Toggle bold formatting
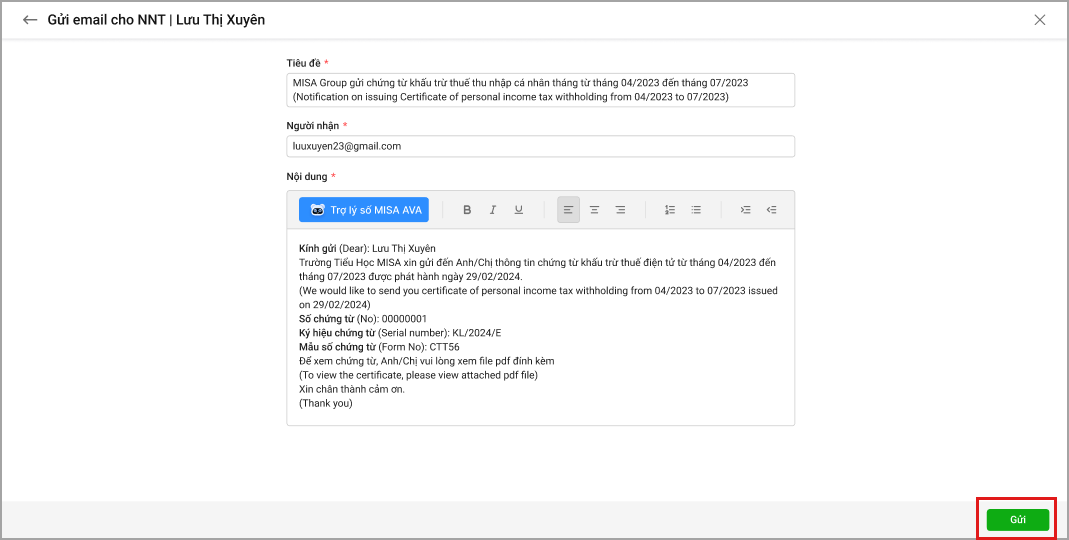The image size is (1069, 540). [x=467, y=210]
